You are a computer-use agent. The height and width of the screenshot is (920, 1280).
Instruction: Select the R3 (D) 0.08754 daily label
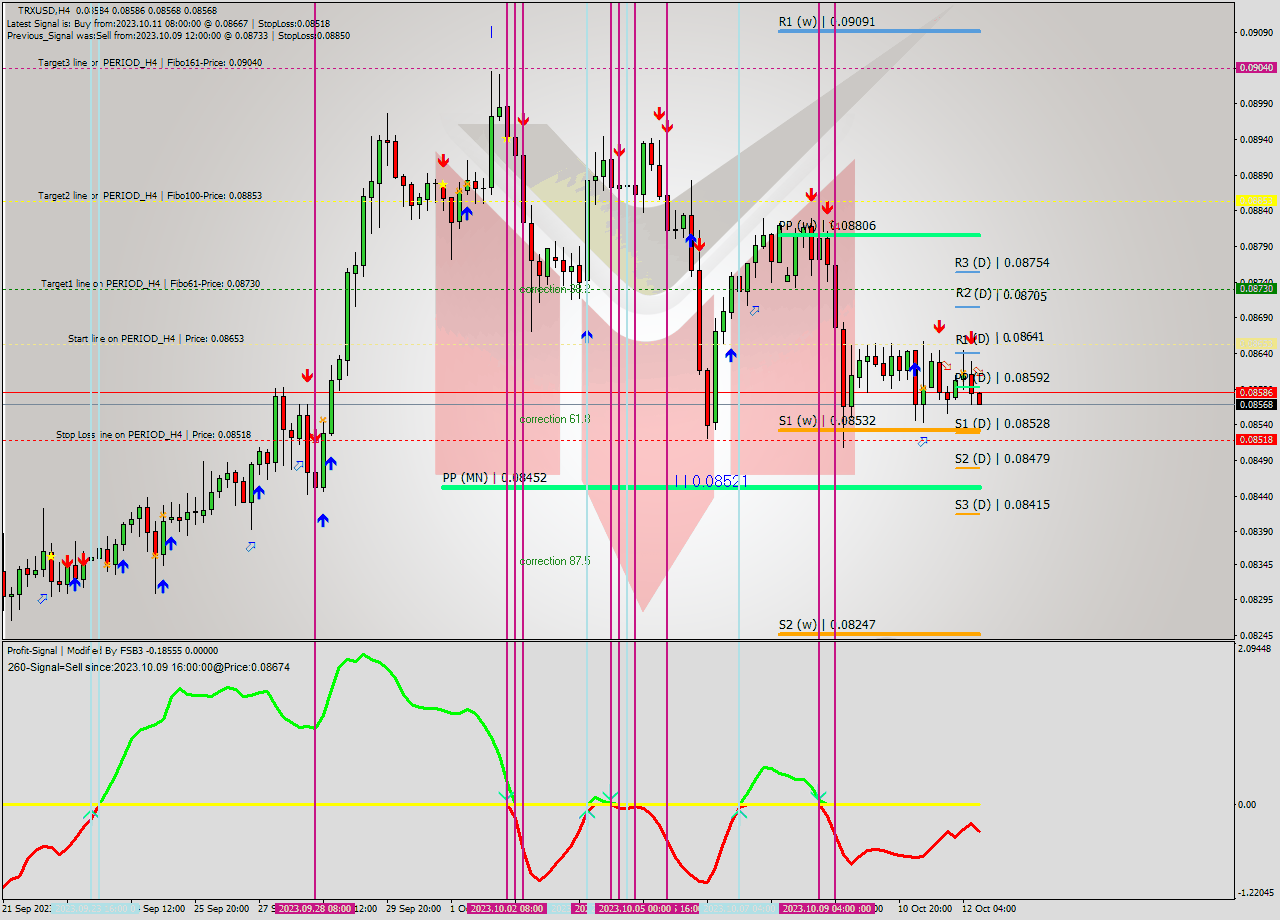click(1002, 263)
